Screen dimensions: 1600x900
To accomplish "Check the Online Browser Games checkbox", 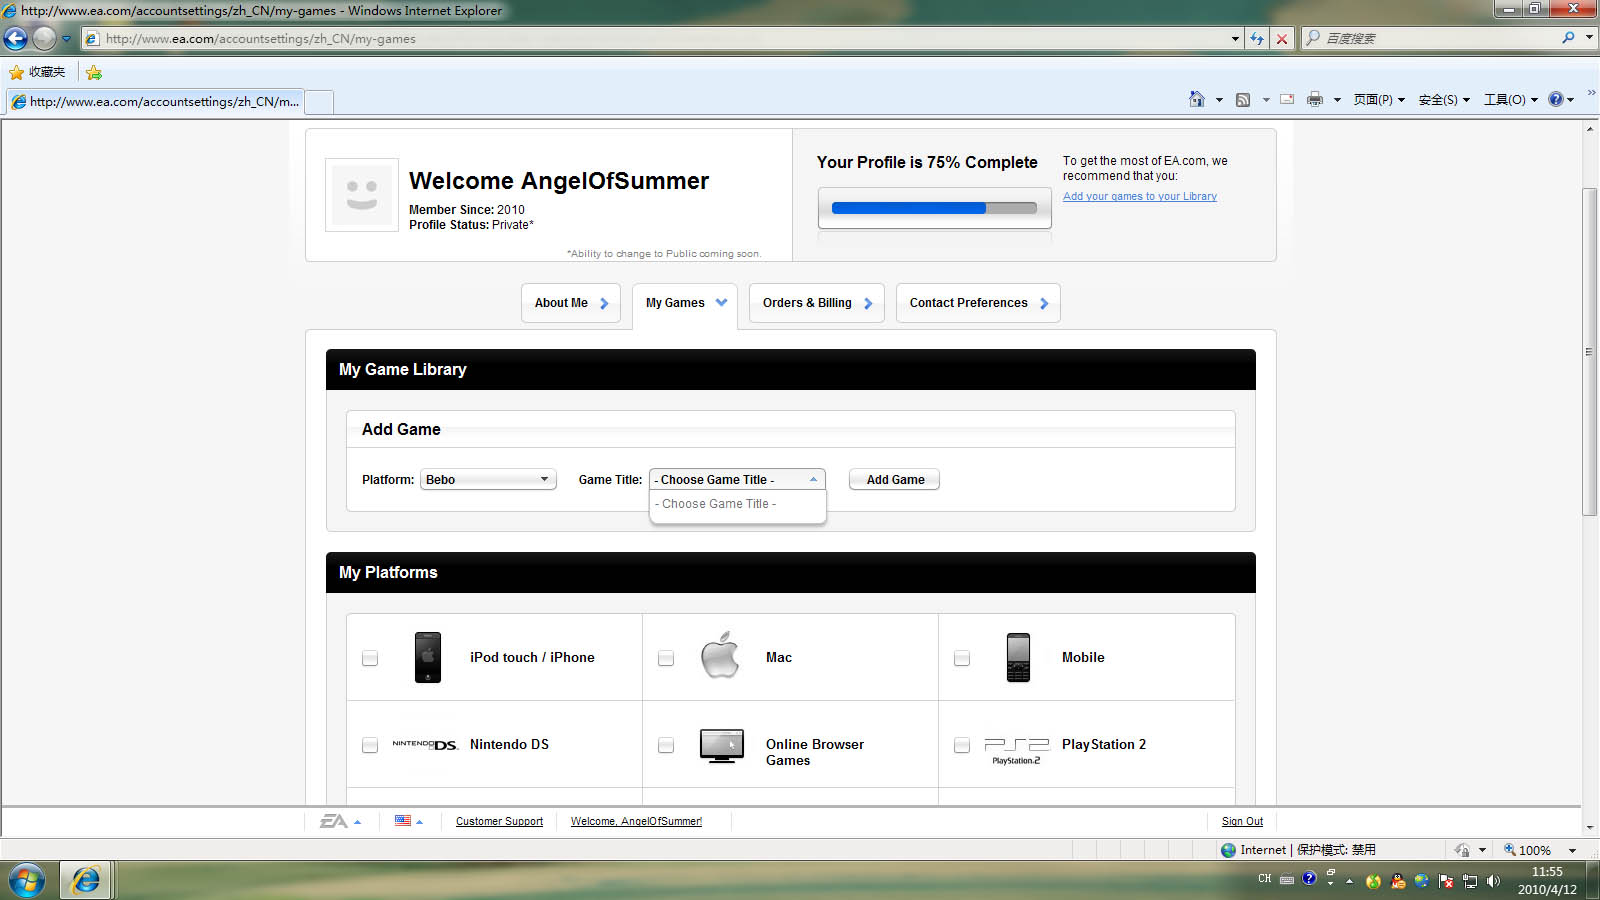I will pos(666,745).
